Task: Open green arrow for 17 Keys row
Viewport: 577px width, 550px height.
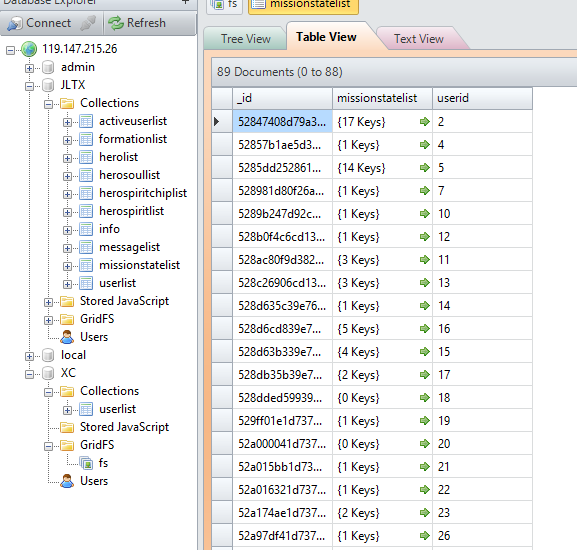Action: click(425, 121)
